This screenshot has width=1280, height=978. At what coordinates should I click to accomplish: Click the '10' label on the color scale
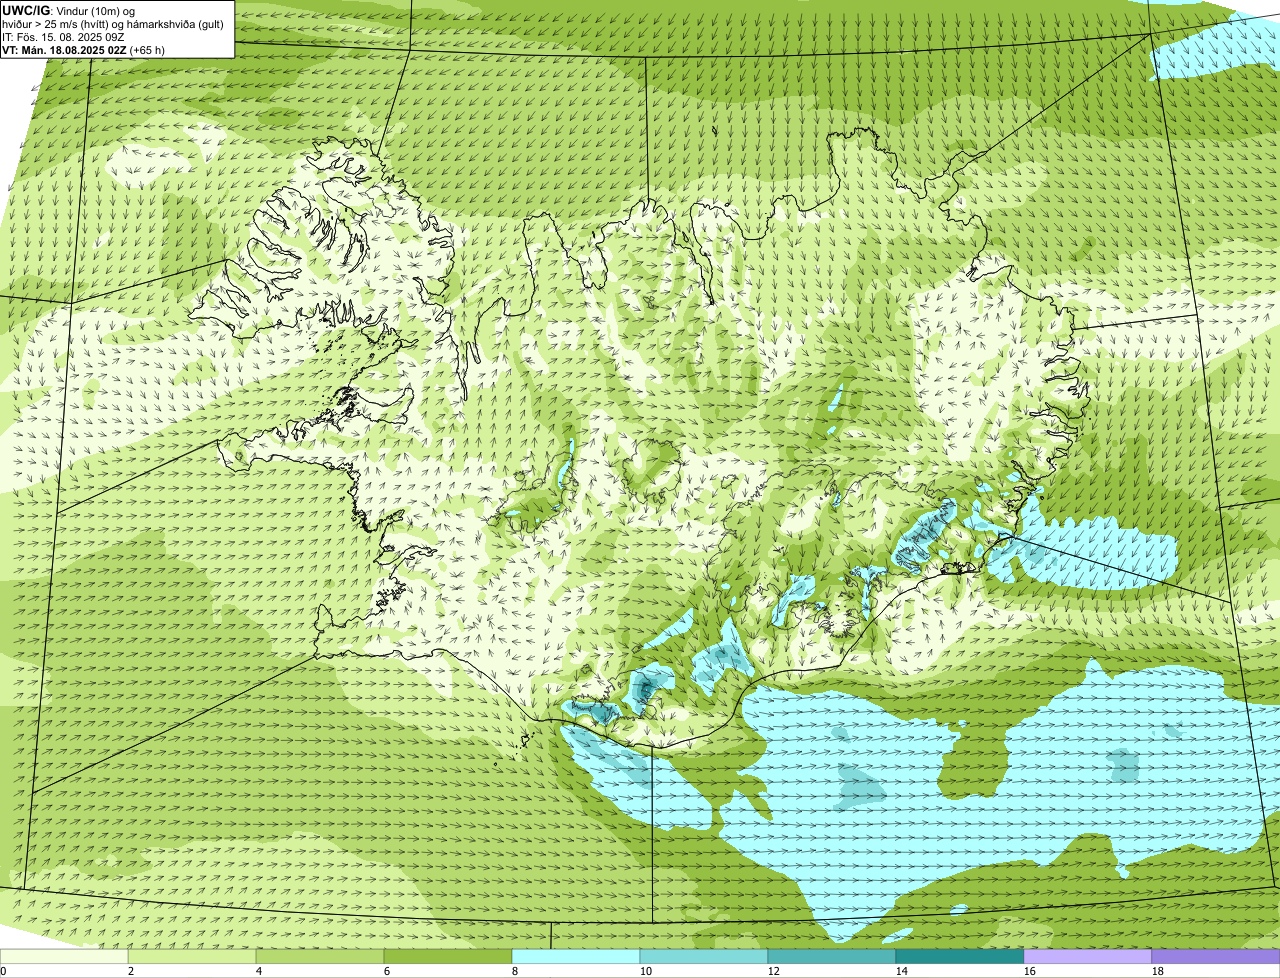tap(646, 971)
